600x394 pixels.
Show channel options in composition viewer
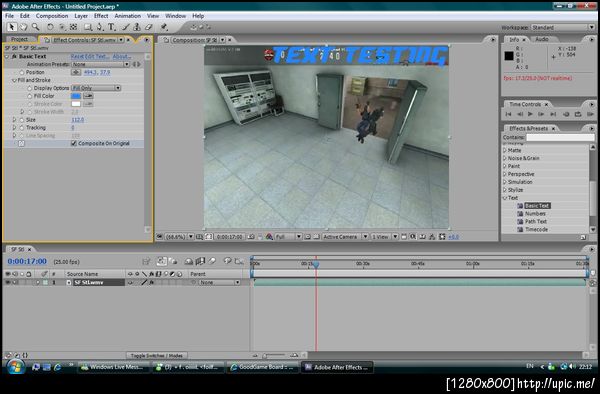pos(269,237)
